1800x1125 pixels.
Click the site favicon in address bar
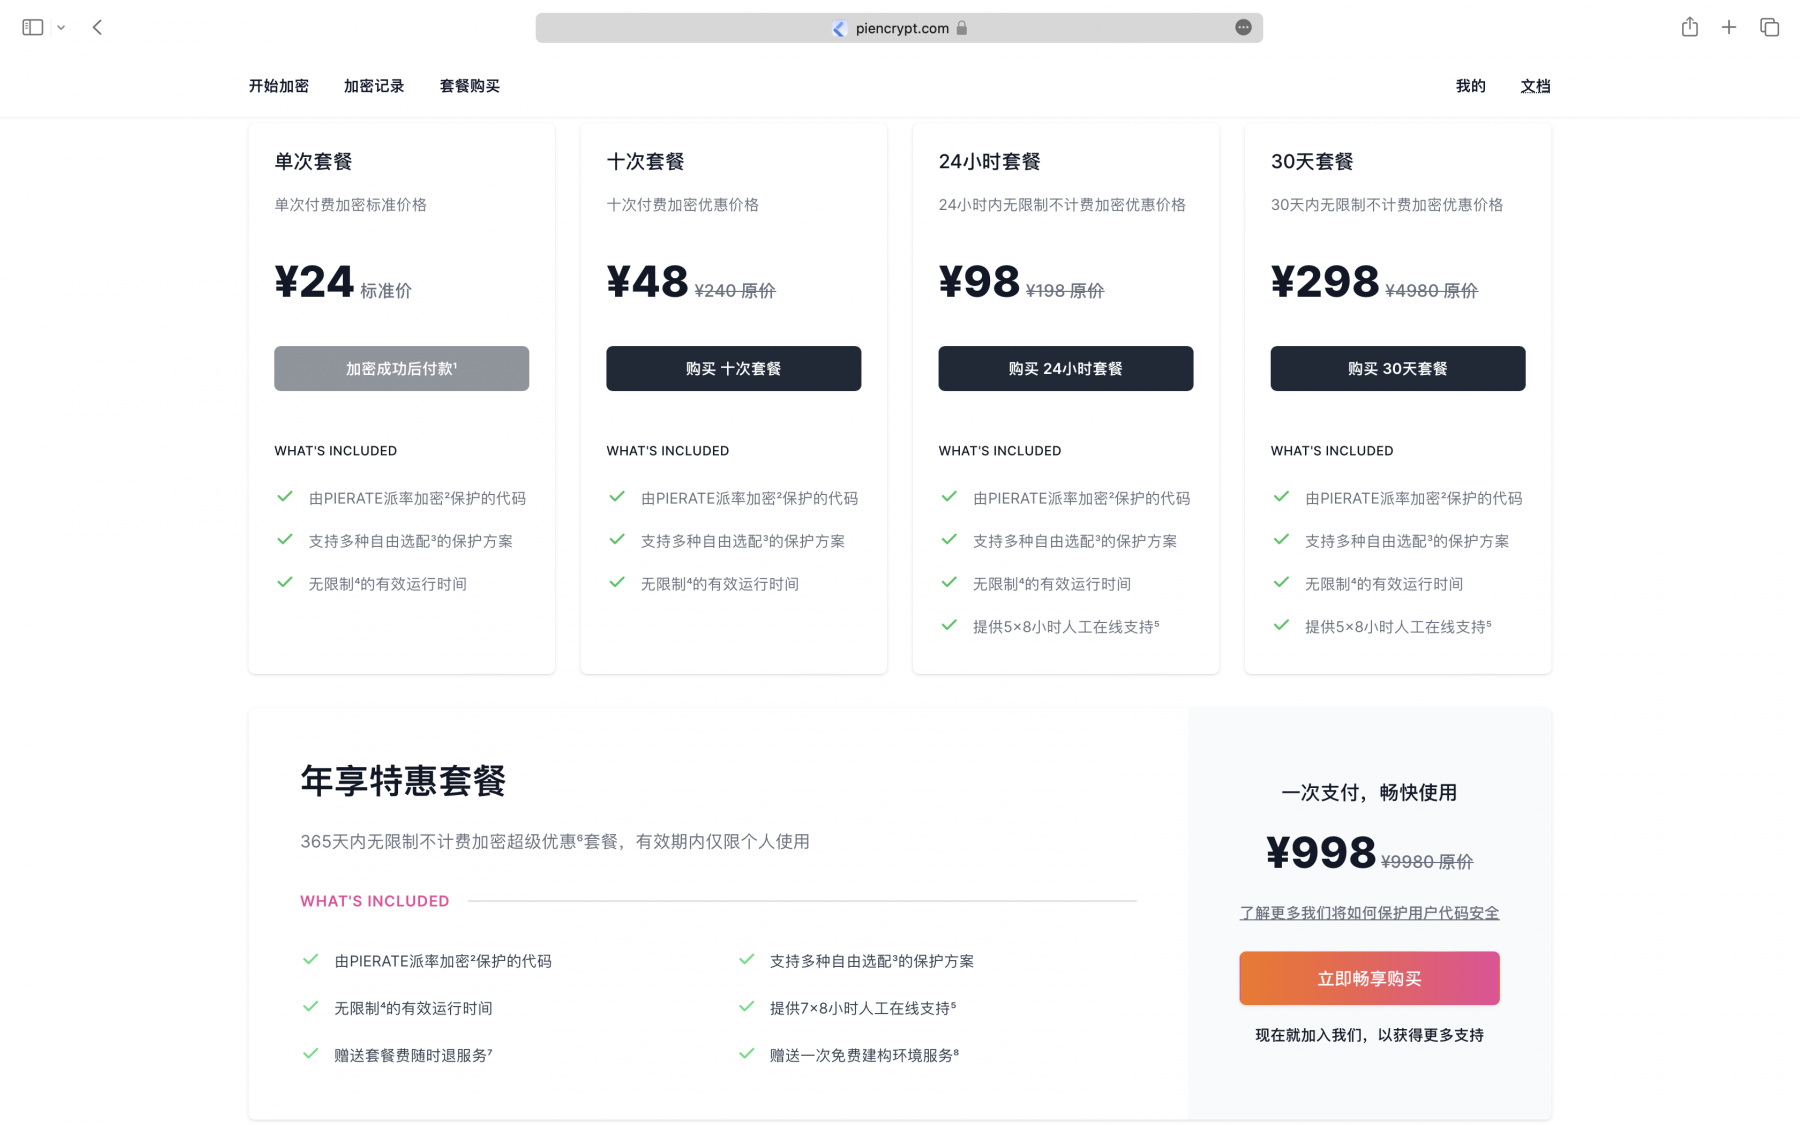pyautogui.click(x=840, y=28)
